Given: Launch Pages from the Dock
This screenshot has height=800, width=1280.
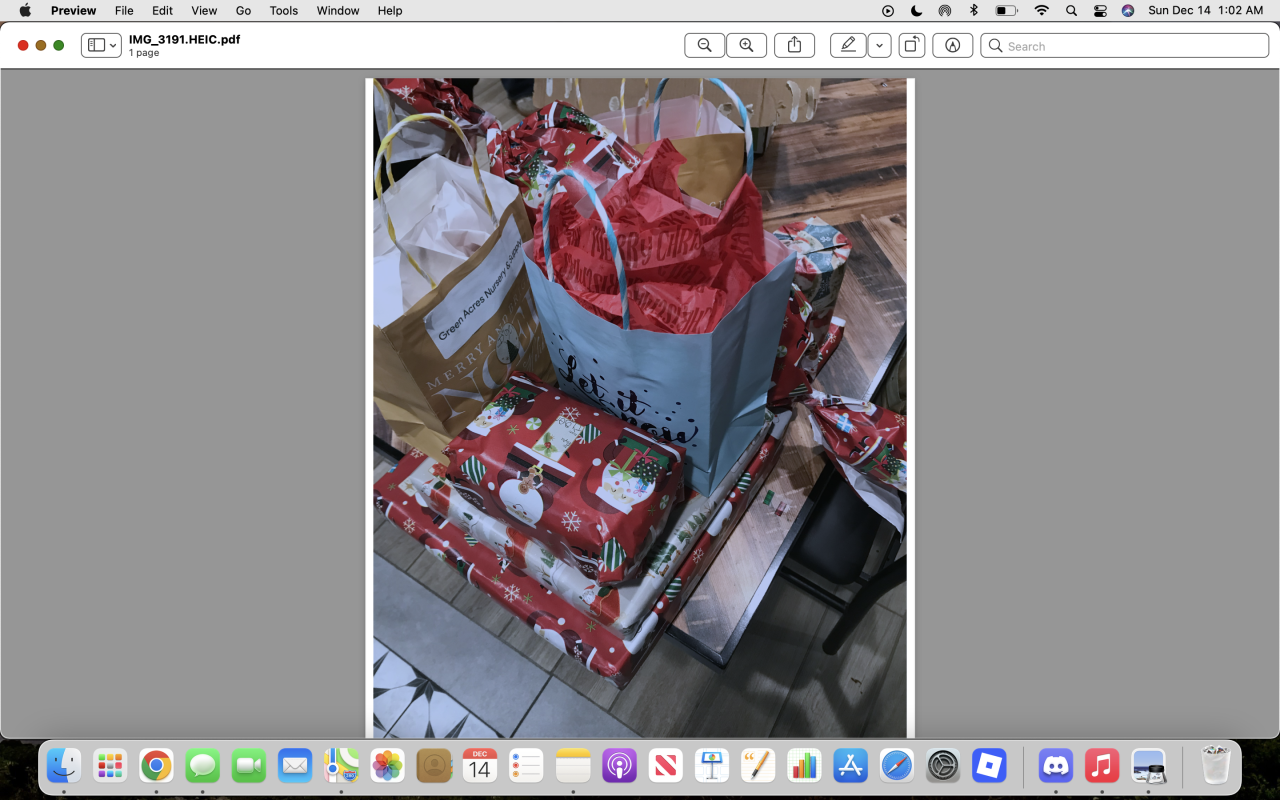Looking at the screenshot, I should (x=758, y=767).
